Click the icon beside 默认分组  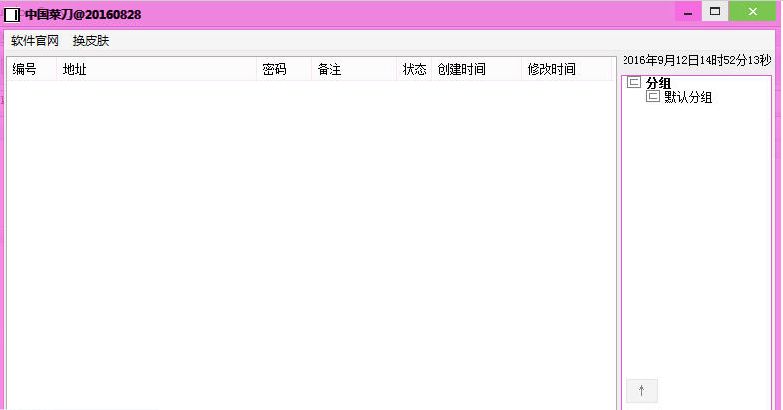point(653,97)
